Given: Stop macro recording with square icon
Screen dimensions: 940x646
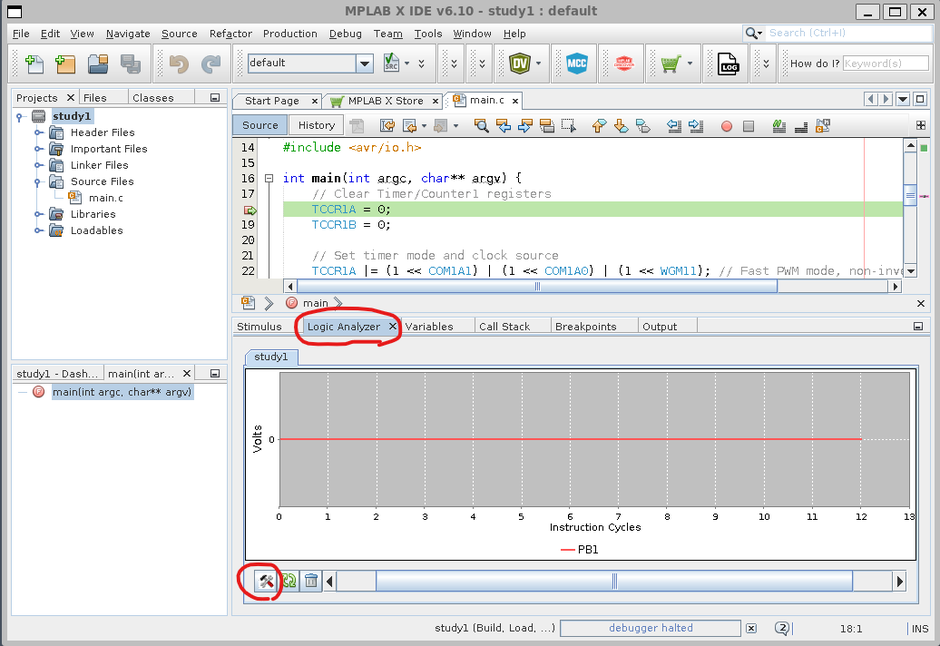Looking at the screenshot, I should point(748,126).
